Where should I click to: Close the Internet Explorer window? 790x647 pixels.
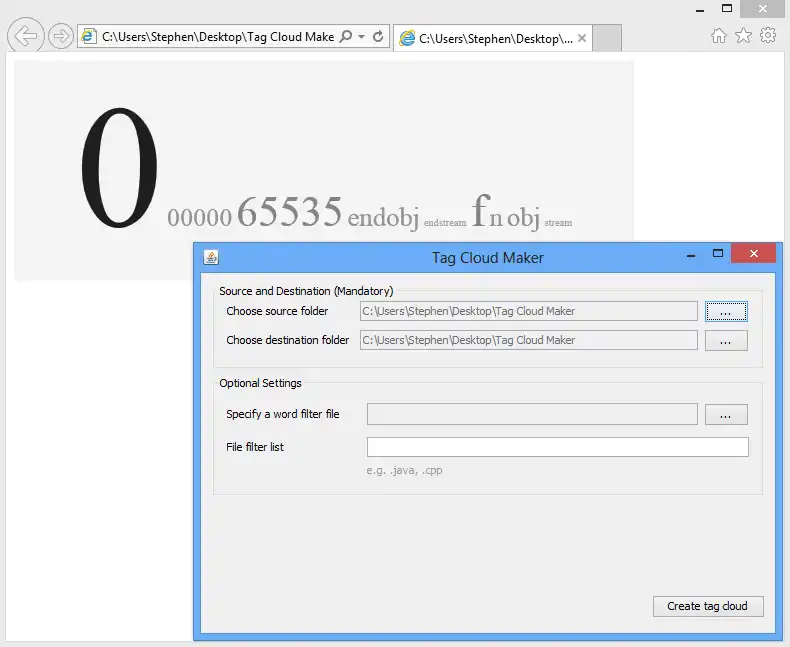(x=763, y=9)
